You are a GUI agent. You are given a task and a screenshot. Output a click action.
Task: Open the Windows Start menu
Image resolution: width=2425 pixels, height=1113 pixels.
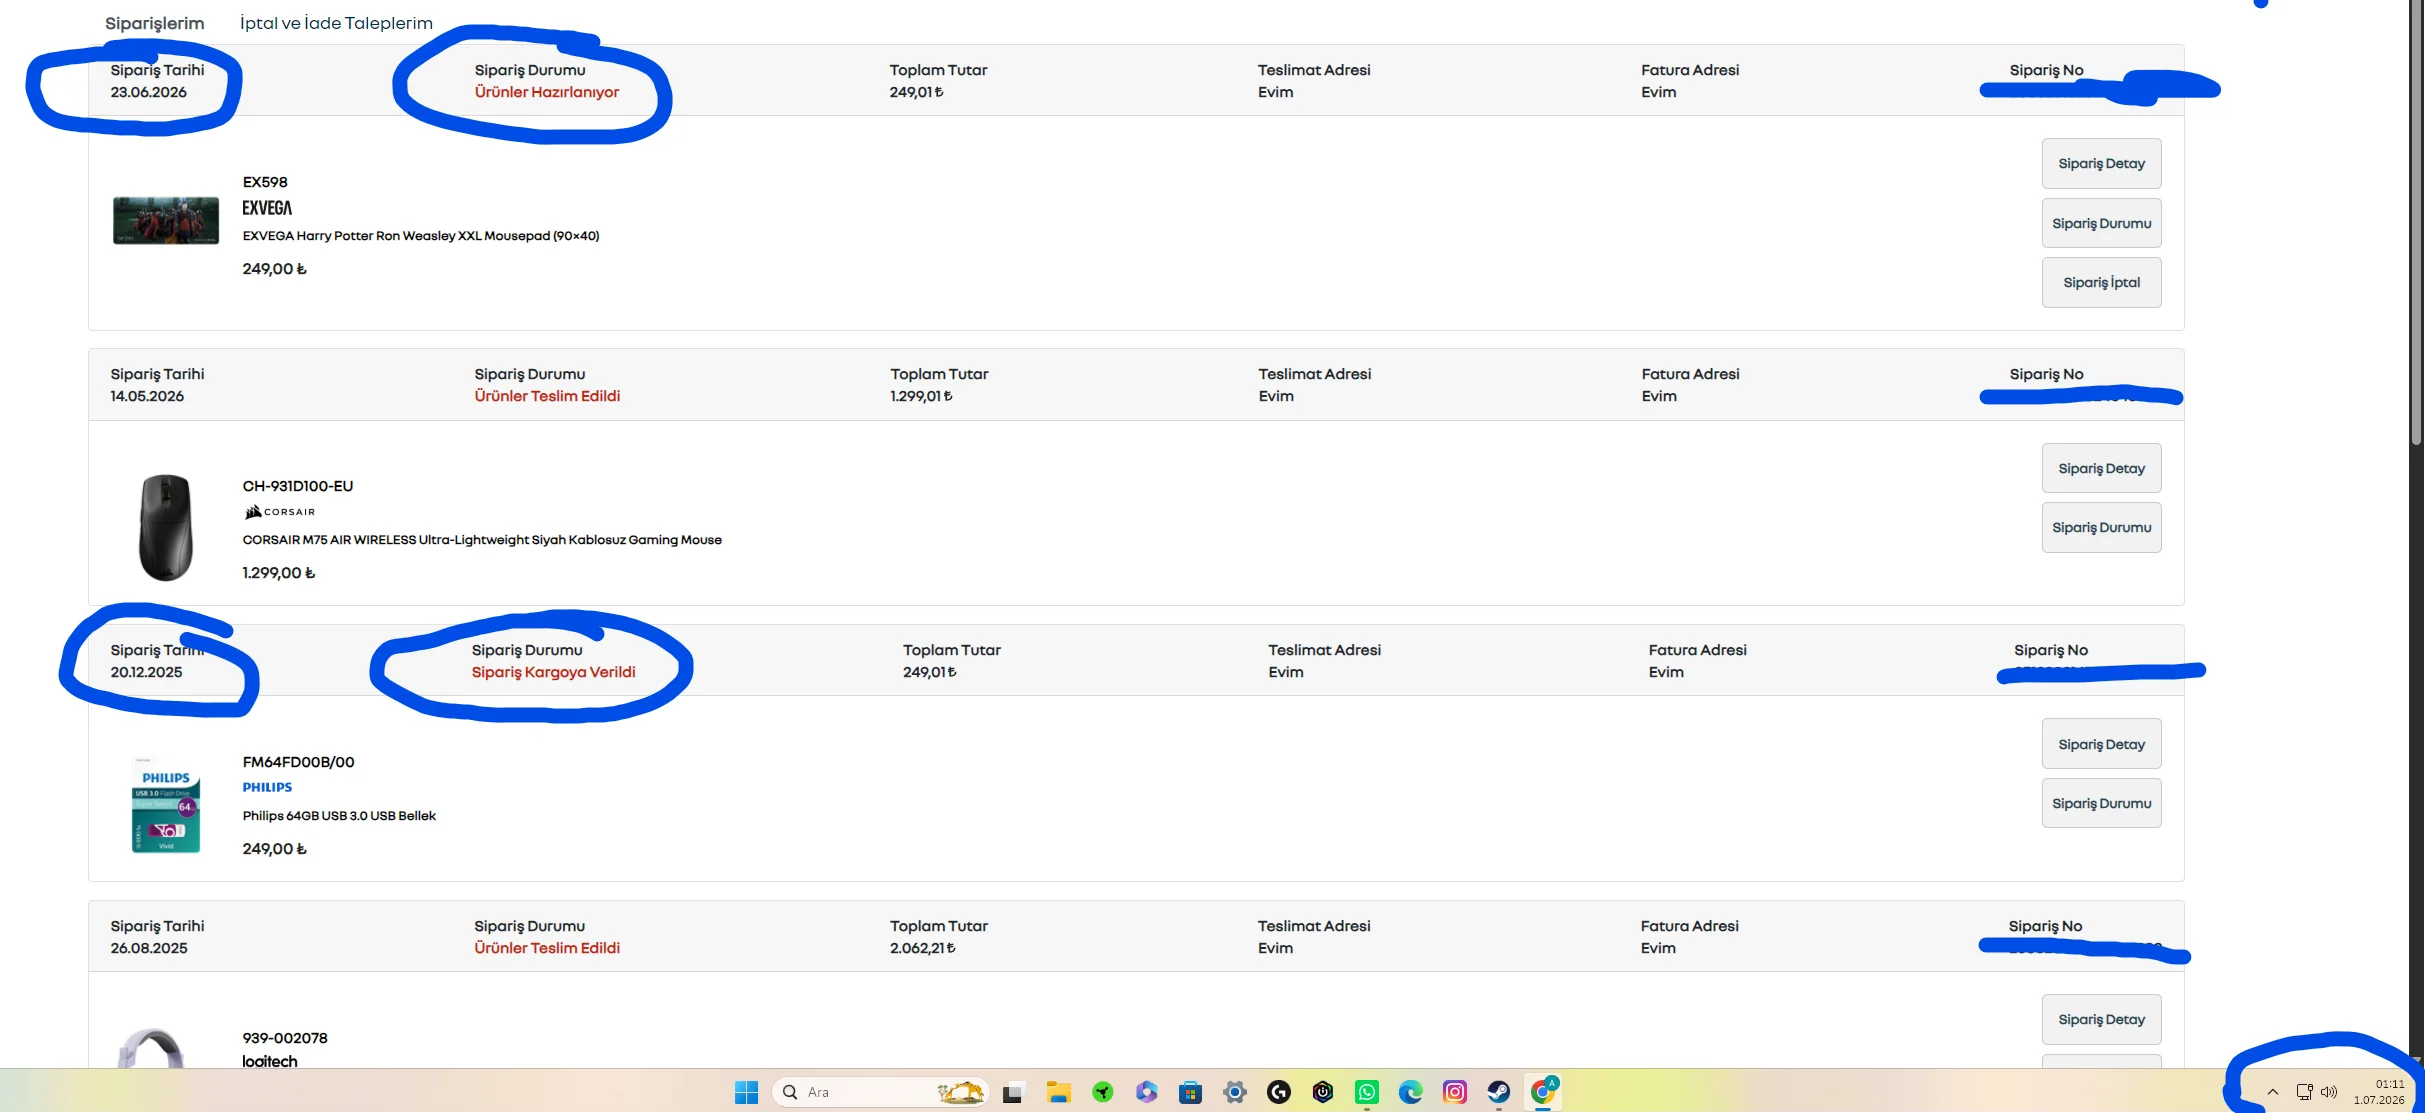[746, 1092]
